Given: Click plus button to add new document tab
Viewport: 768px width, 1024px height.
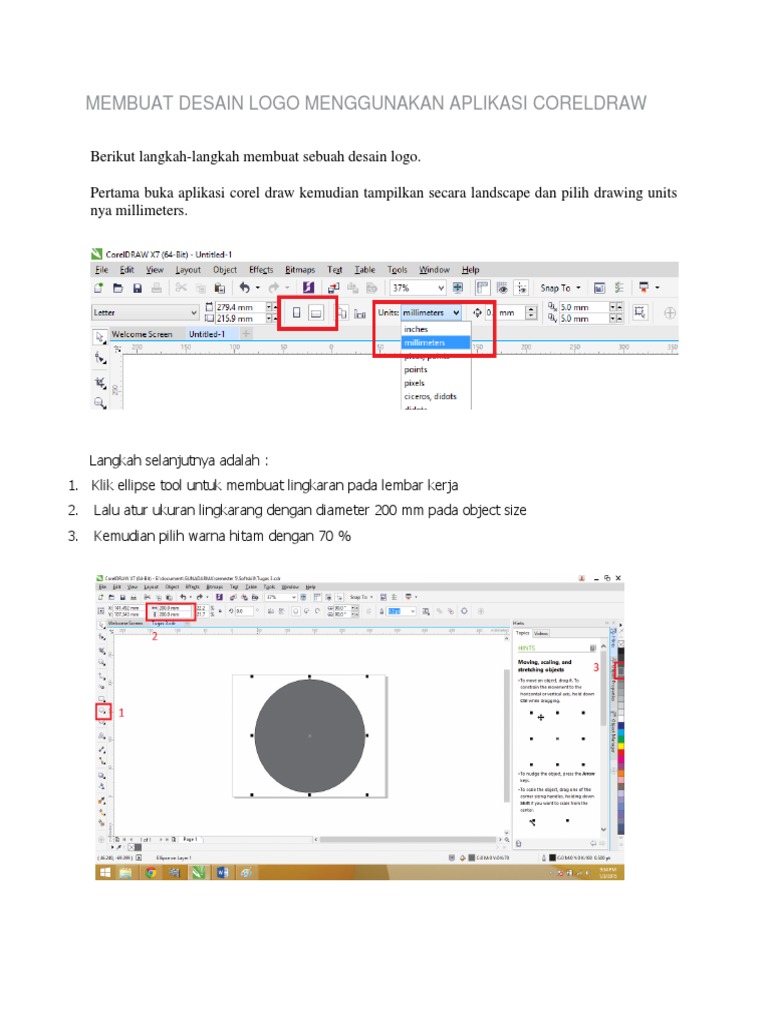Looking at the screenshot, I should tap(246, 334).
